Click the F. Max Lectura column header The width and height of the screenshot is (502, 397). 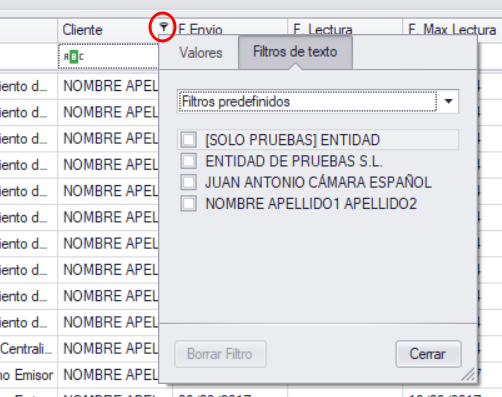coord(452,29)
